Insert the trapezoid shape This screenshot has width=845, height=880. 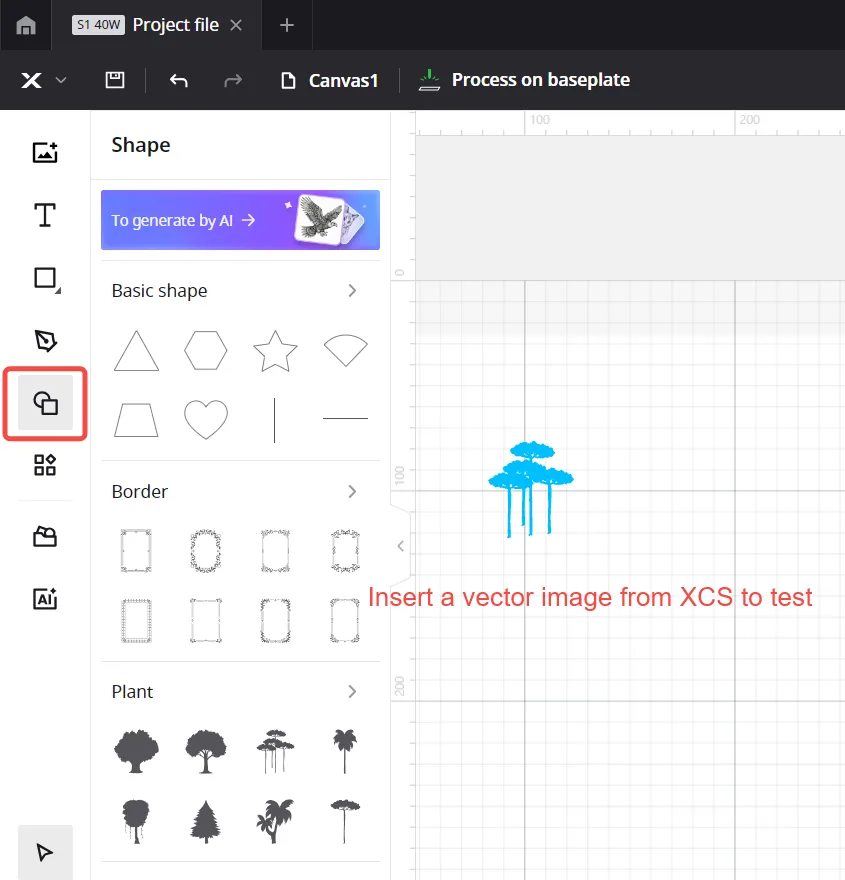tap(136, 420)
